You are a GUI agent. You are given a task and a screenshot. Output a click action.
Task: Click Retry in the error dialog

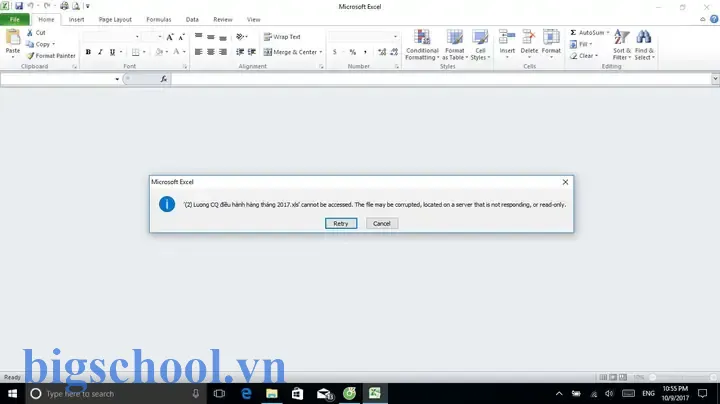[x=341, y=224]
